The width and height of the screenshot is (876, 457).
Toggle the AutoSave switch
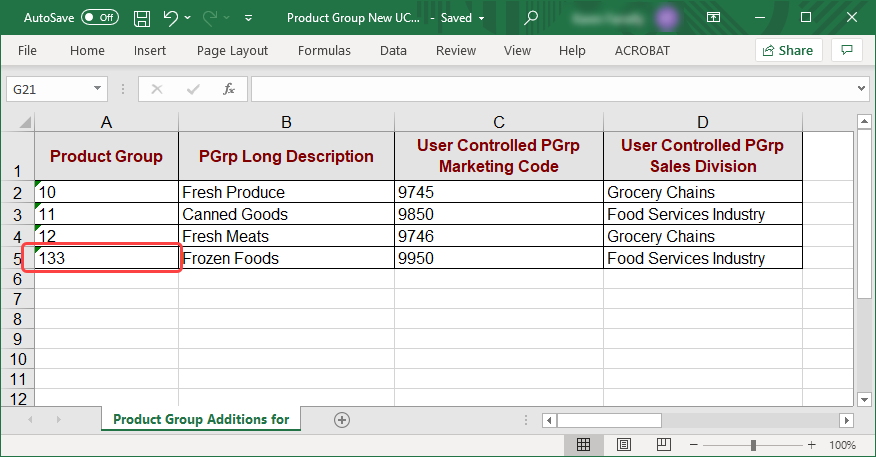pyautogui.click(x=99, y=18)
